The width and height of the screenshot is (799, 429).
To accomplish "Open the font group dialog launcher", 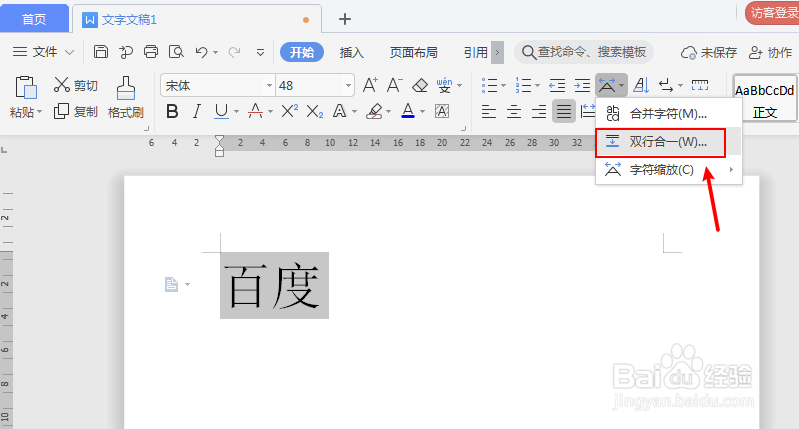I will coord(463,128).
